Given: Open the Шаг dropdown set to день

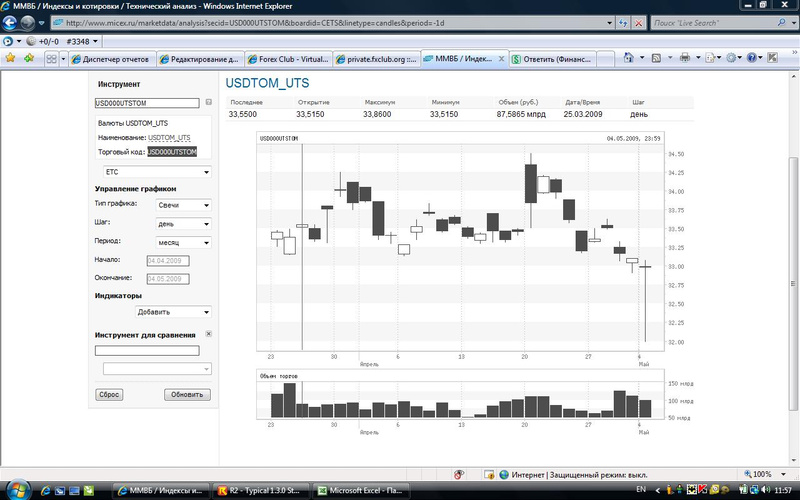Looking at the screenshot, I should 184,223.
